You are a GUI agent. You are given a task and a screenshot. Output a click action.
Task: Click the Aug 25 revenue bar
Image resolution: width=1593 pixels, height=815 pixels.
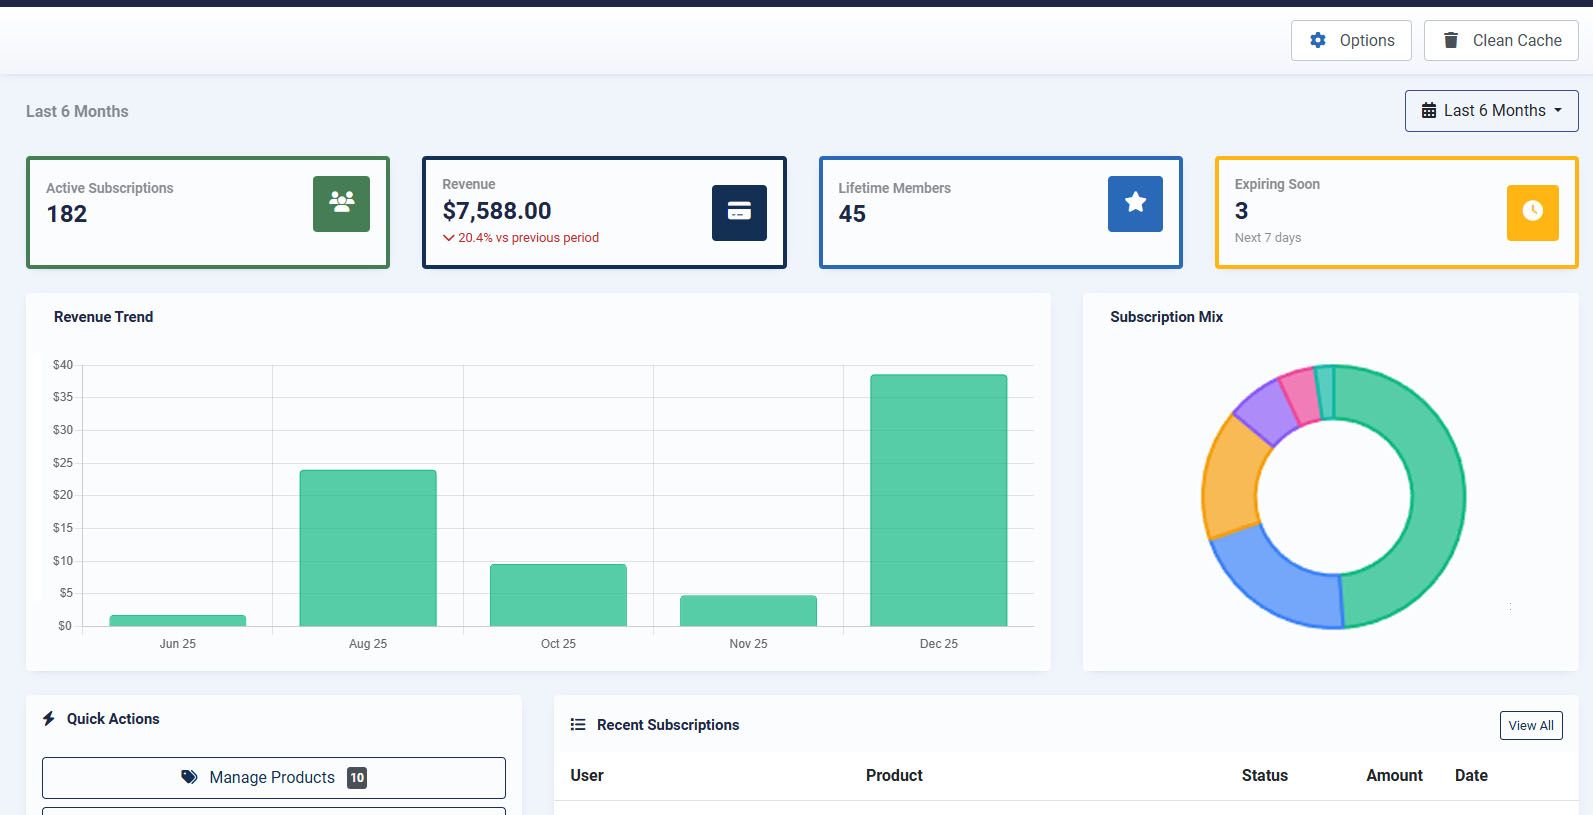(x=368, y=548)
